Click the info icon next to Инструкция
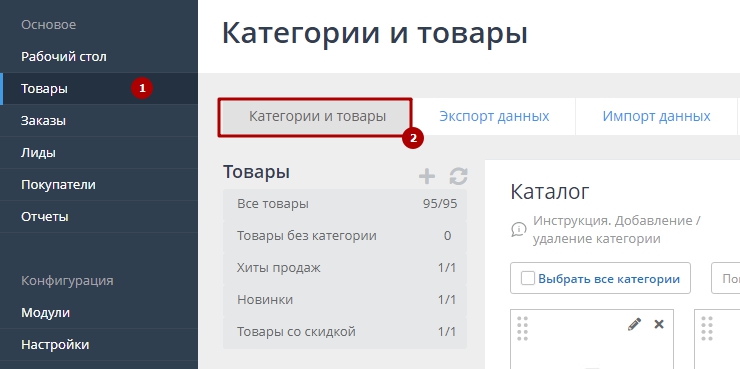 (x=519, y=229)
